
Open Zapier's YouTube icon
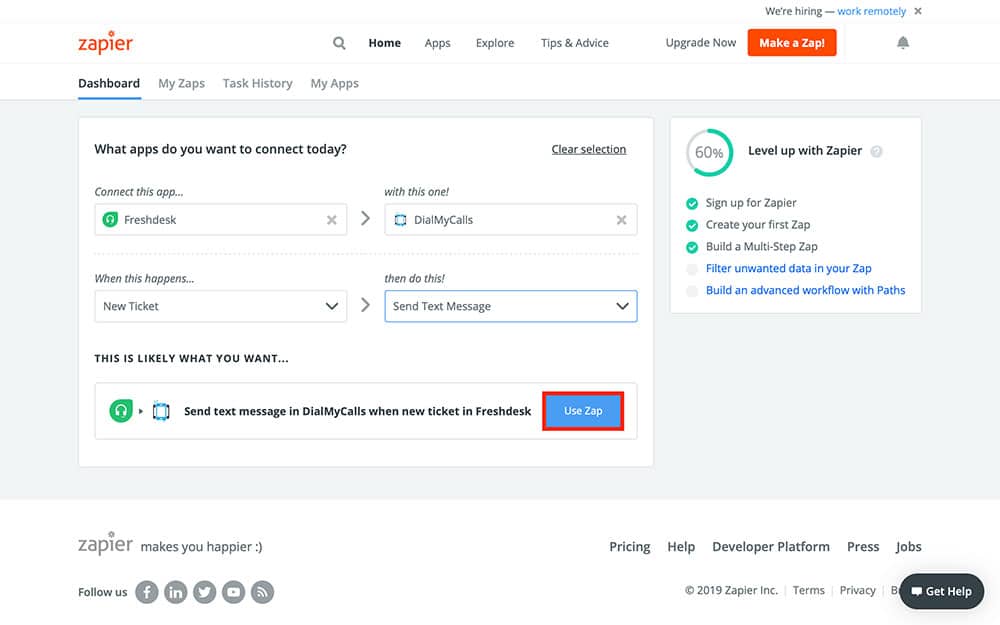click(x=234, y=592)
